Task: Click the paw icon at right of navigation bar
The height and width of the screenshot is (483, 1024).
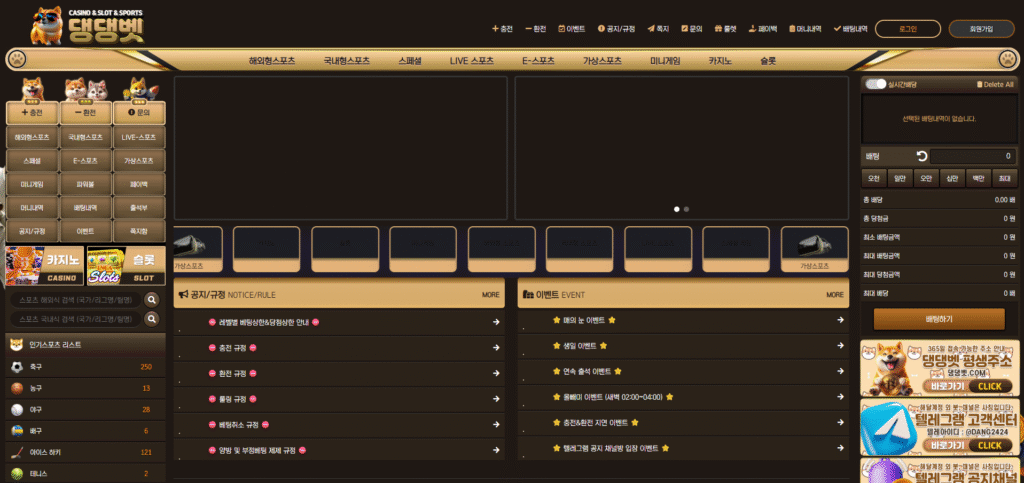Action: (1008, 60)
